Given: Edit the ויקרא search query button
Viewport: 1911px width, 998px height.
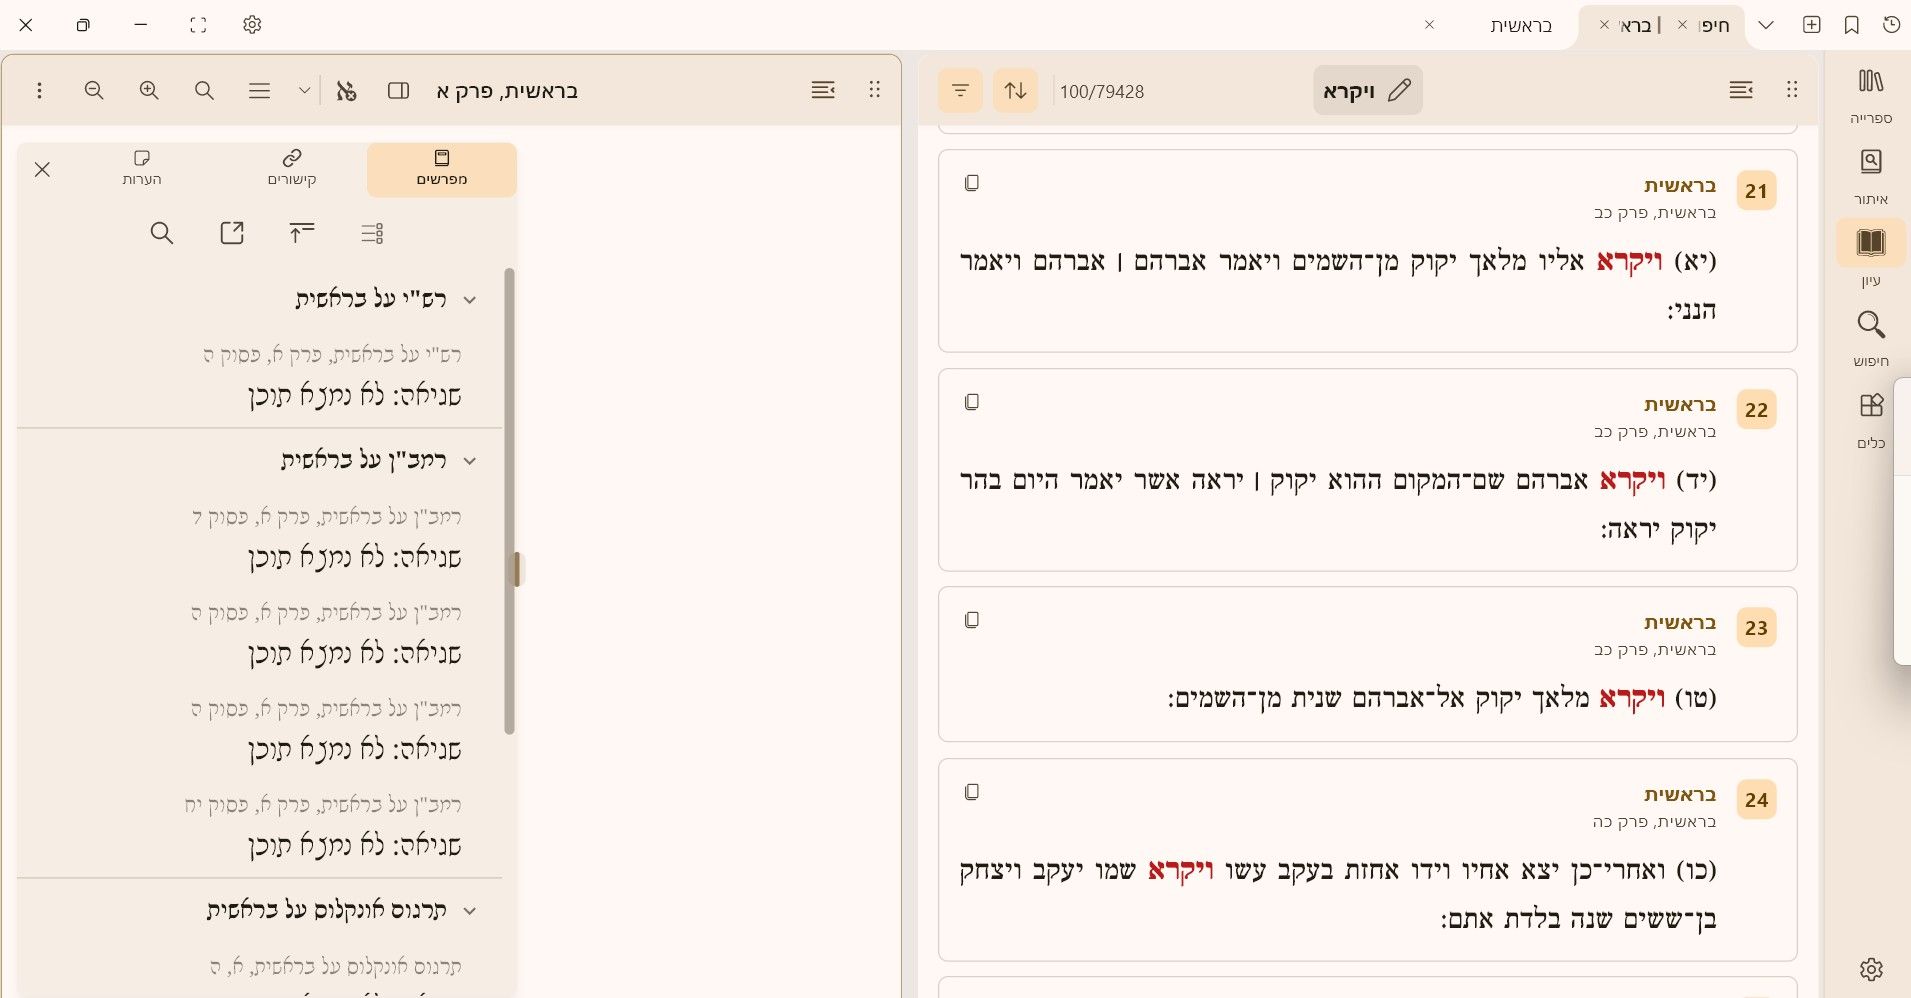Looking at the screenshot, I should 1367,91.
